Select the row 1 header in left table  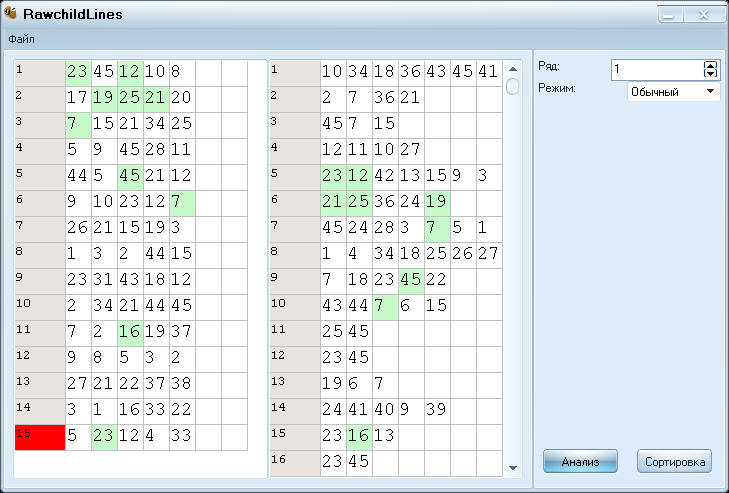(40, 73)
